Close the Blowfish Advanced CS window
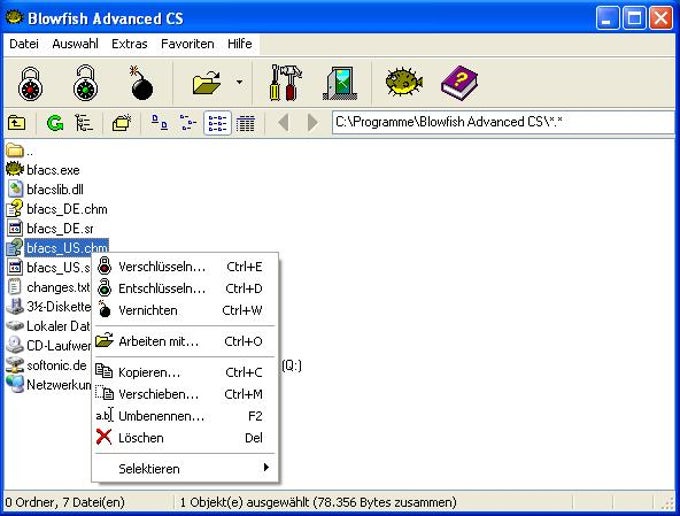Viewport: 680px width, 516px height. (661, 18)
